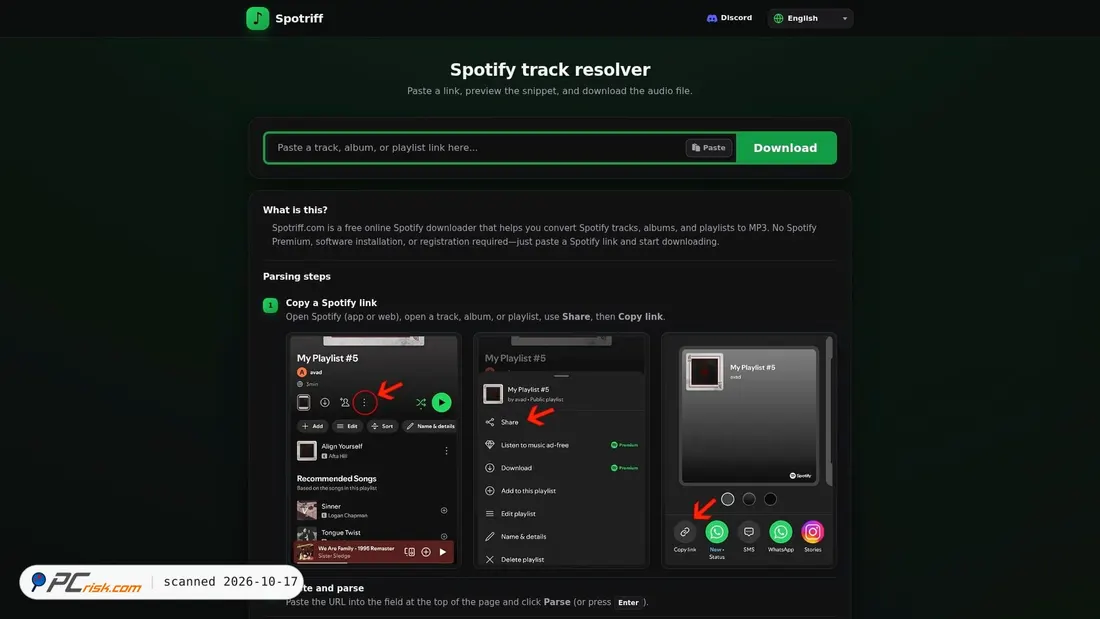Screen dimensions: 1100x619
Task: Click the three-dot menu icon circled in red
Action: pyautogui.click(x=364, y=403)
